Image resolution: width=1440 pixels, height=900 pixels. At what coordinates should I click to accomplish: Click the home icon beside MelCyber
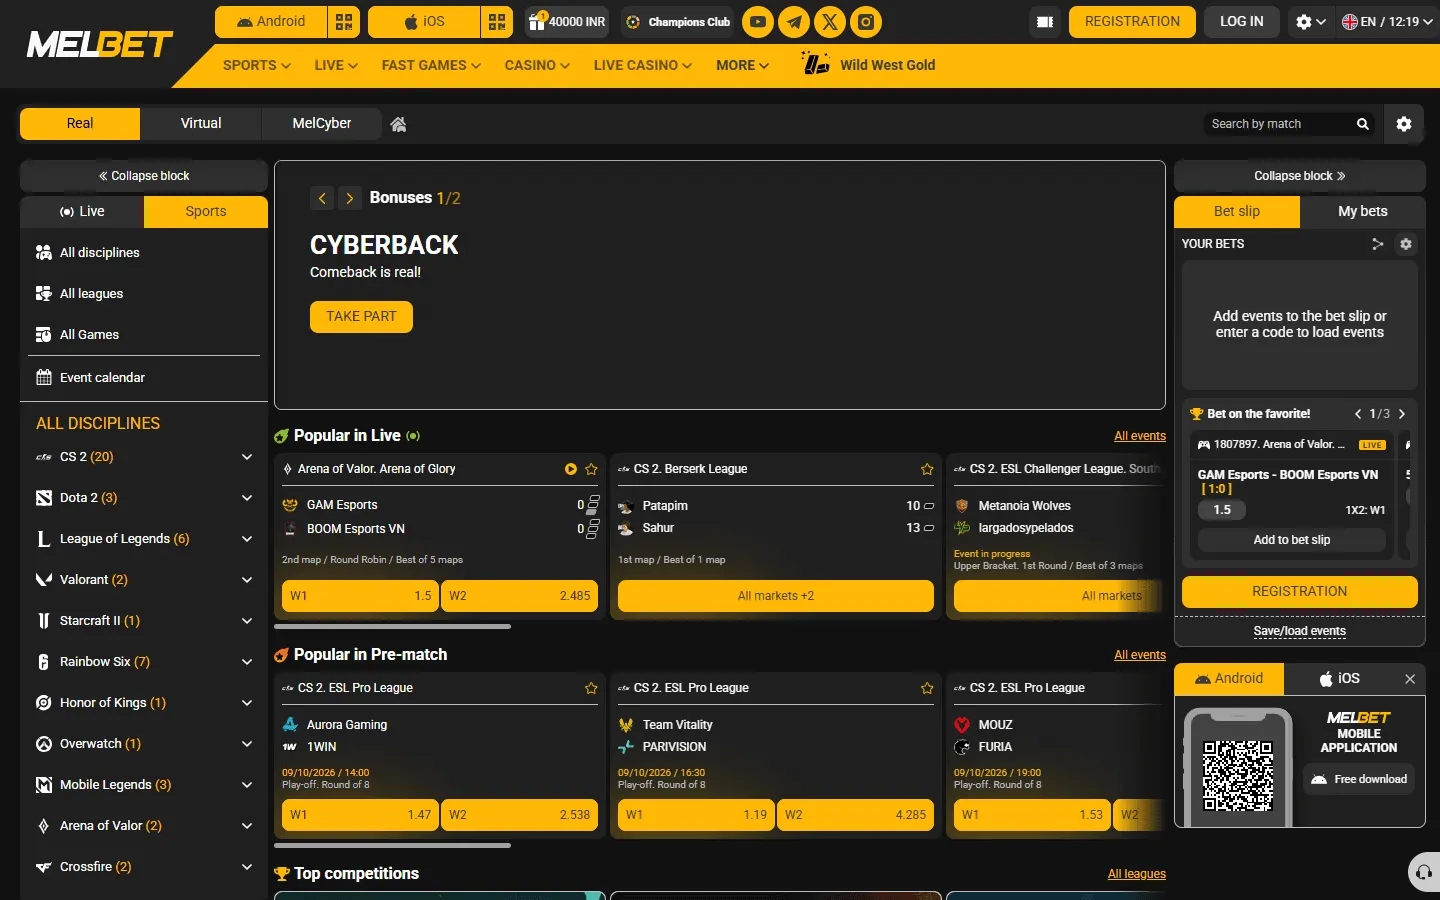[x=398, y=124]
